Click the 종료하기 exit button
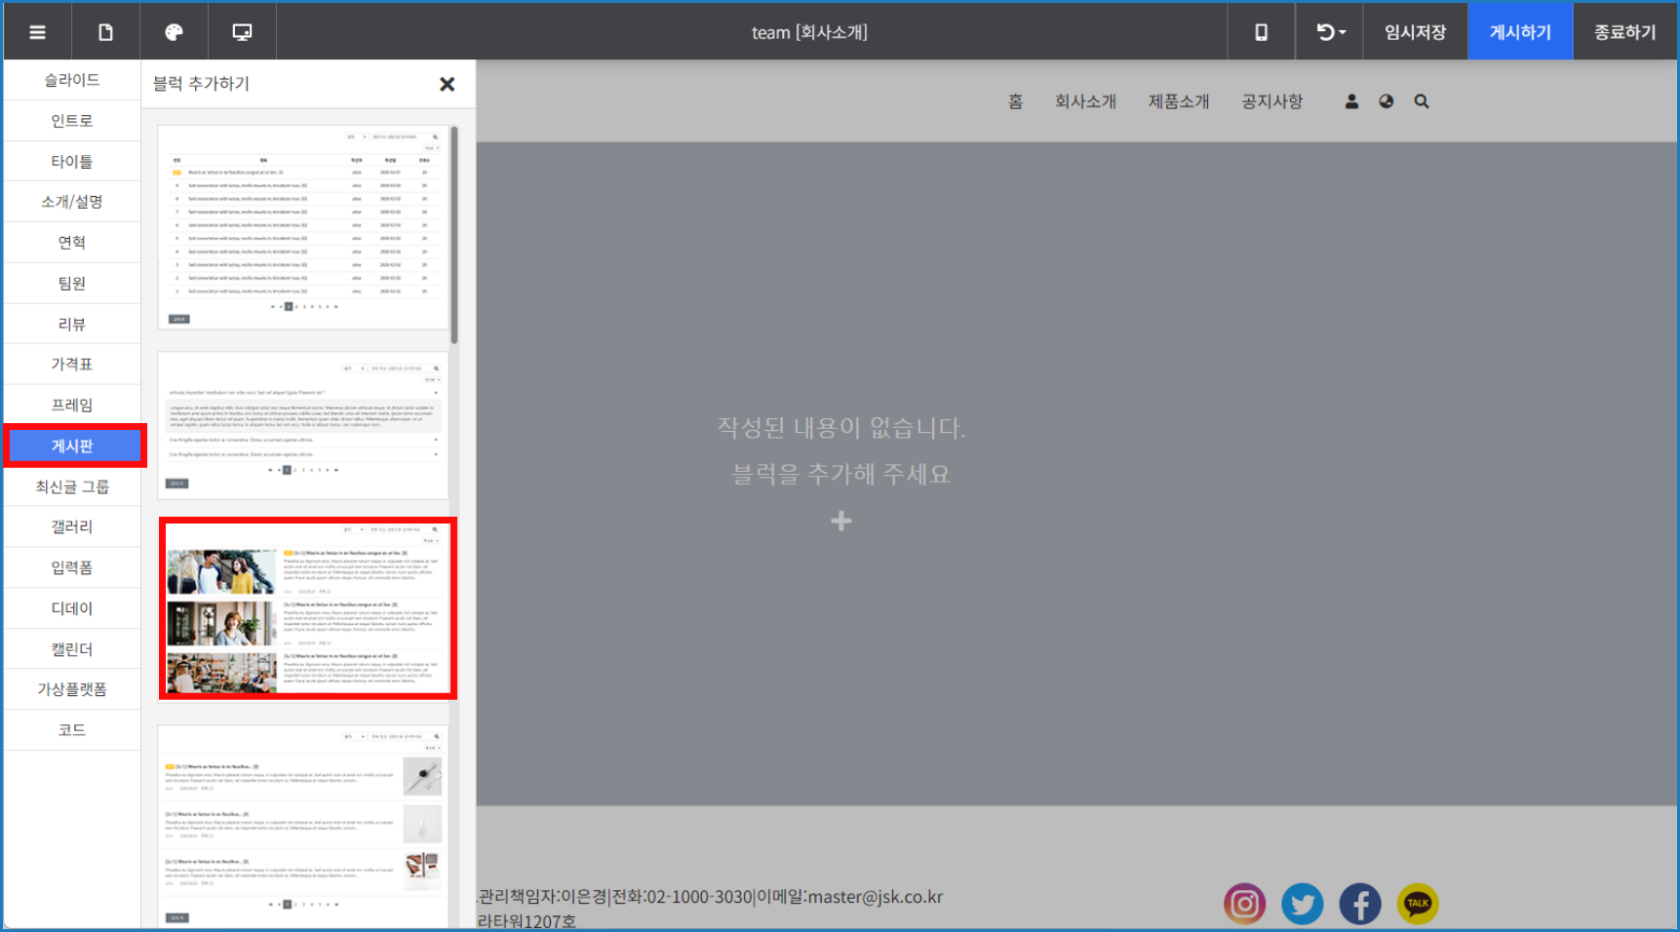 click(1625, 32)
